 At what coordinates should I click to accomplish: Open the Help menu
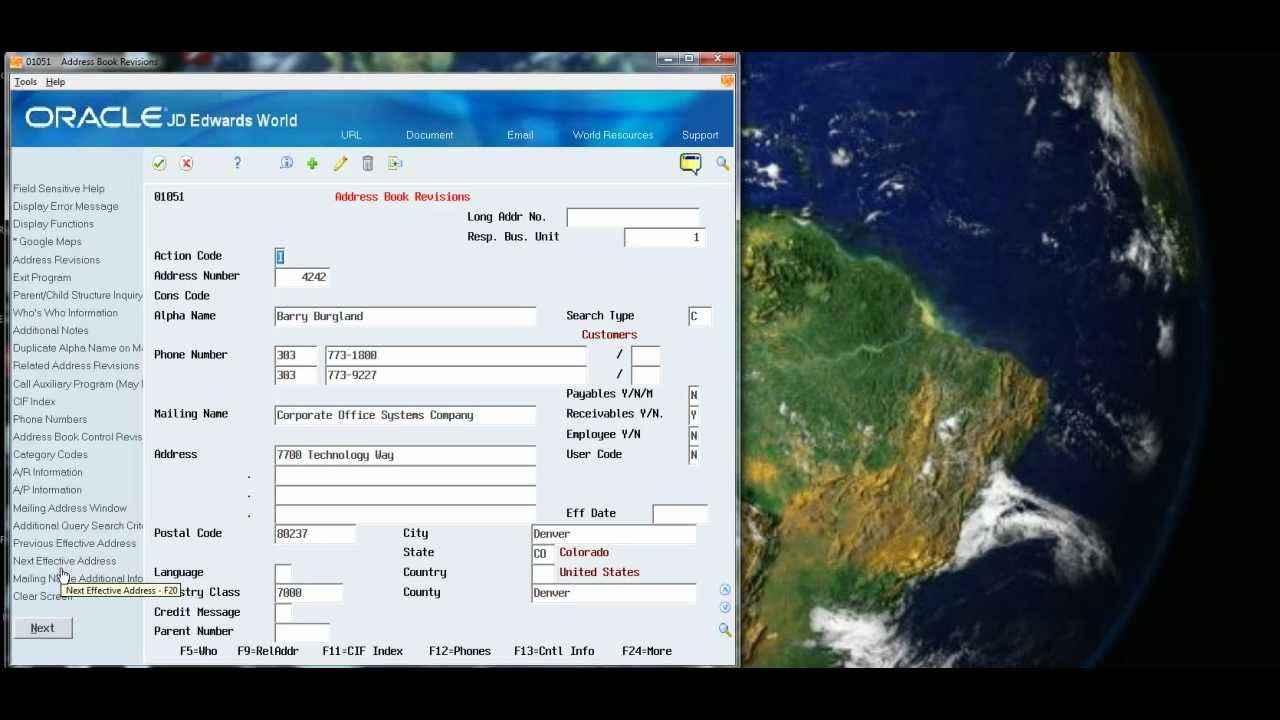point(55,82)
